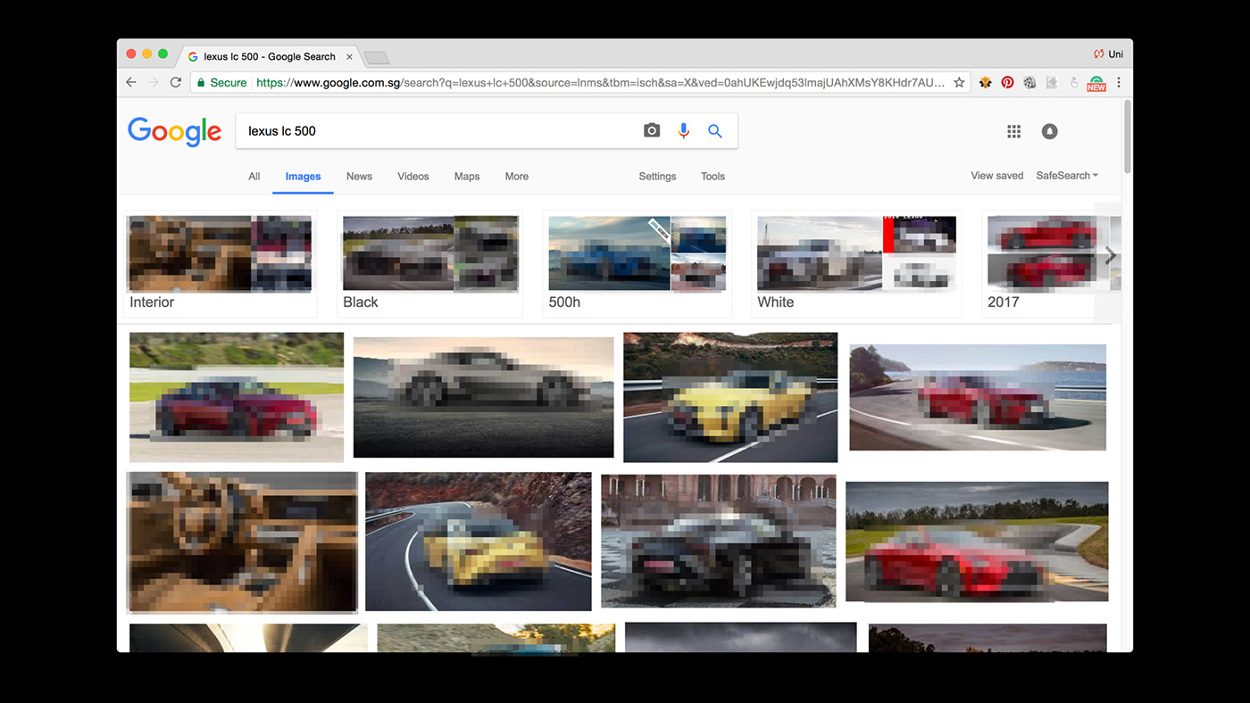Close the lexus lc 500 tab

(349, 57)
